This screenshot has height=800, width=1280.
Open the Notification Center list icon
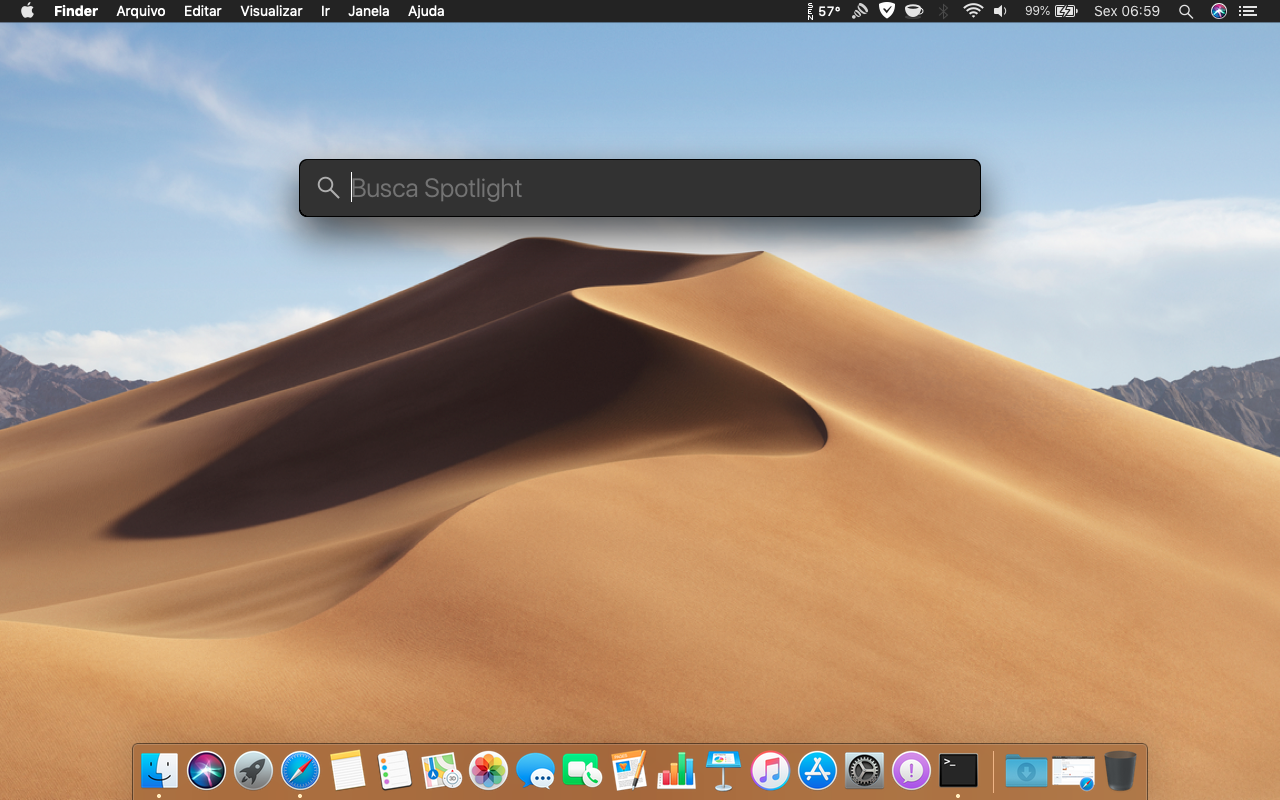(1247, 11)
